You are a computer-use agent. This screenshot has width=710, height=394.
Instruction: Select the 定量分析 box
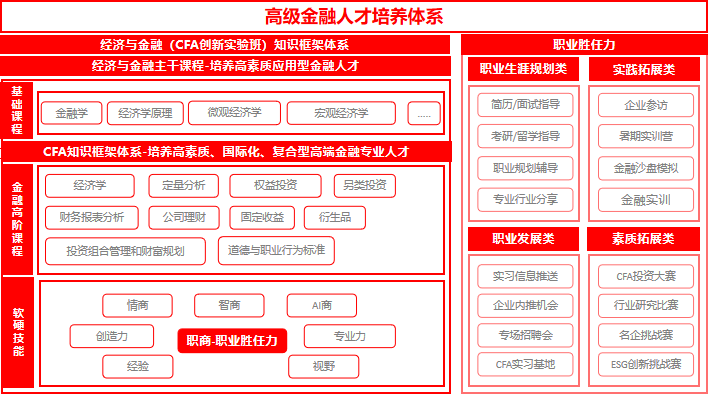point(184,186)
